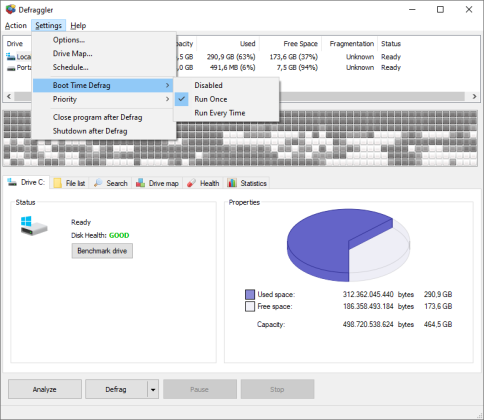Click the Defraggler app logo icon
This screenshot has width=484, height=420.
click(x=11, y=9)
